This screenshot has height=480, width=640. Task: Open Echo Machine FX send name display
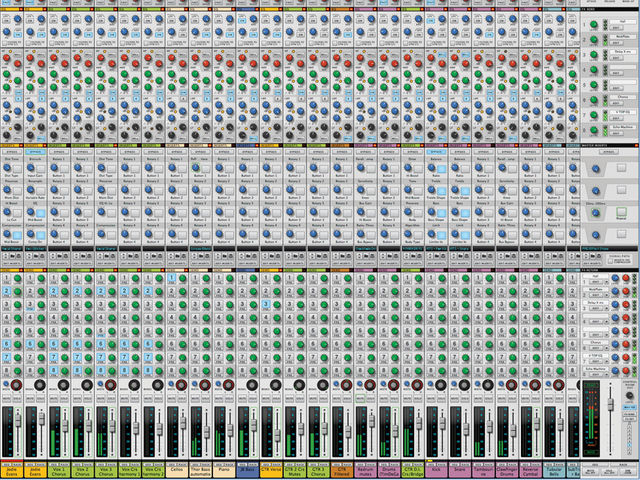click(x=622, y=127)
